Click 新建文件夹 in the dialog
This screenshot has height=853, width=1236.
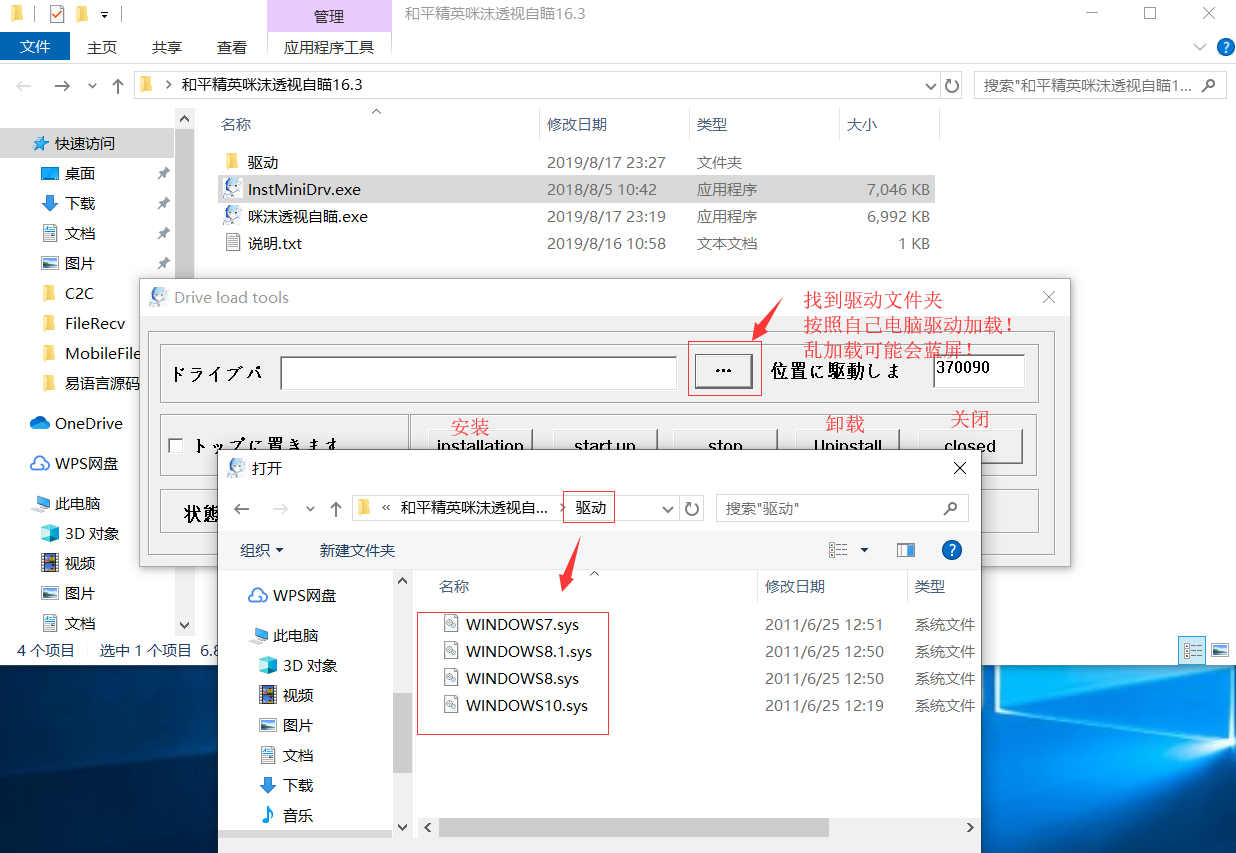click(357, 550)
